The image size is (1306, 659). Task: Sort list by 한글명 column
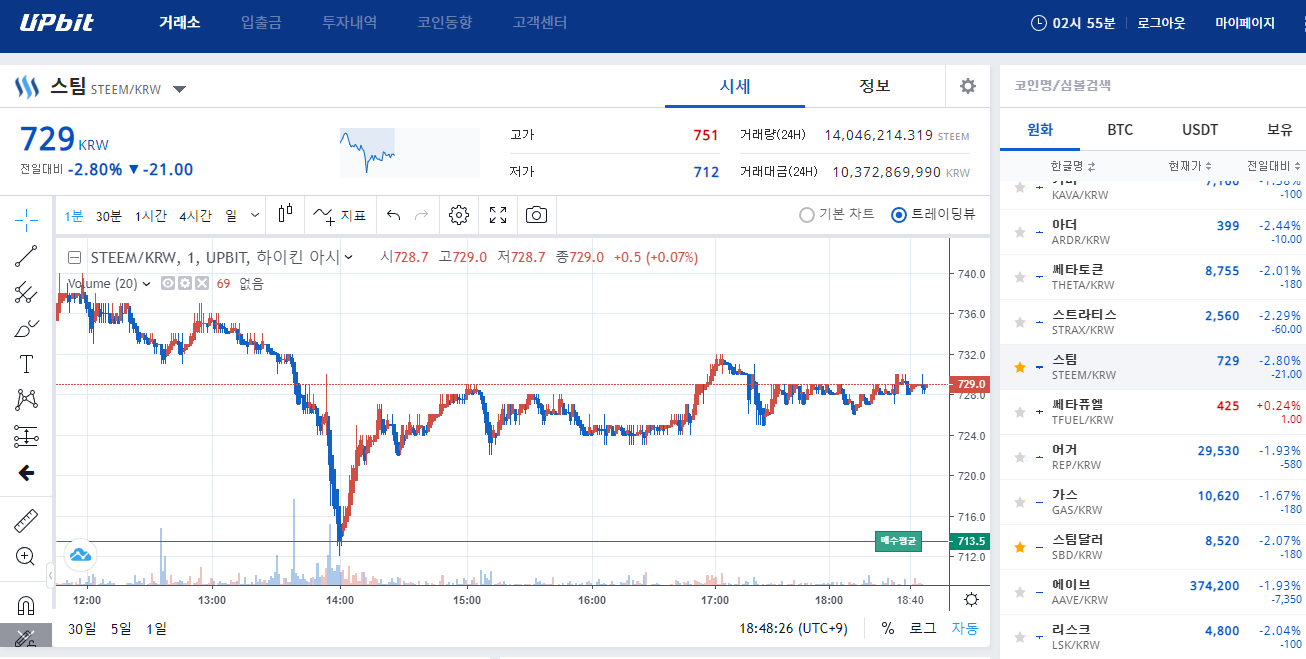1072,166
